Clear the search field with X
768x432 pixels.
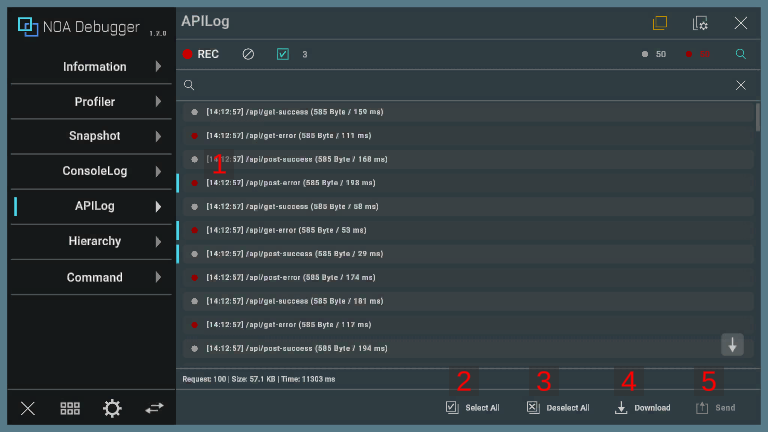[x=741, y=85]
